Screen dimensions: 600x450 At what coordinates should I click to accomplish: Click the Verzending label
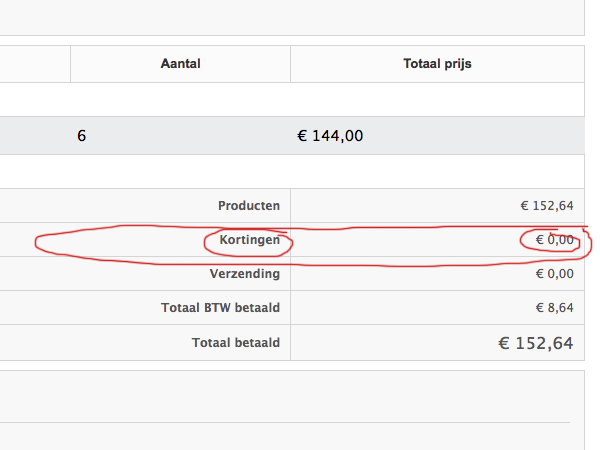(x=244, y=274)
